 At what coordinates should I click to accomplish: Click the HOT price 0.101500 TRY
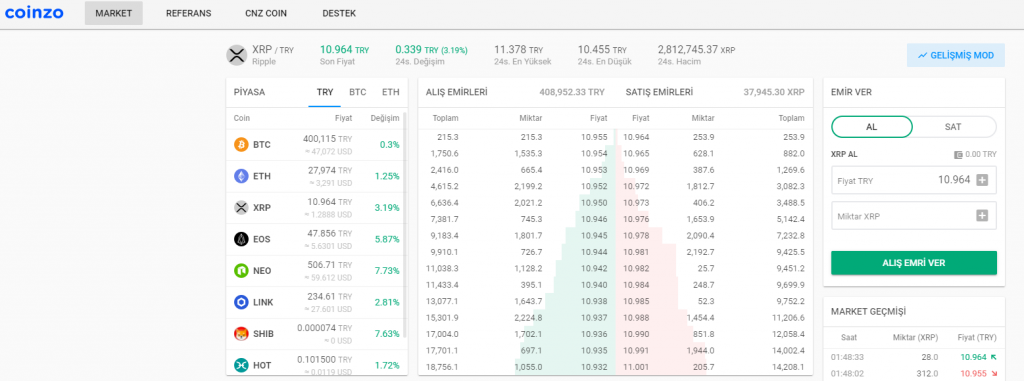pyautogui.click(x=325, y=359)
